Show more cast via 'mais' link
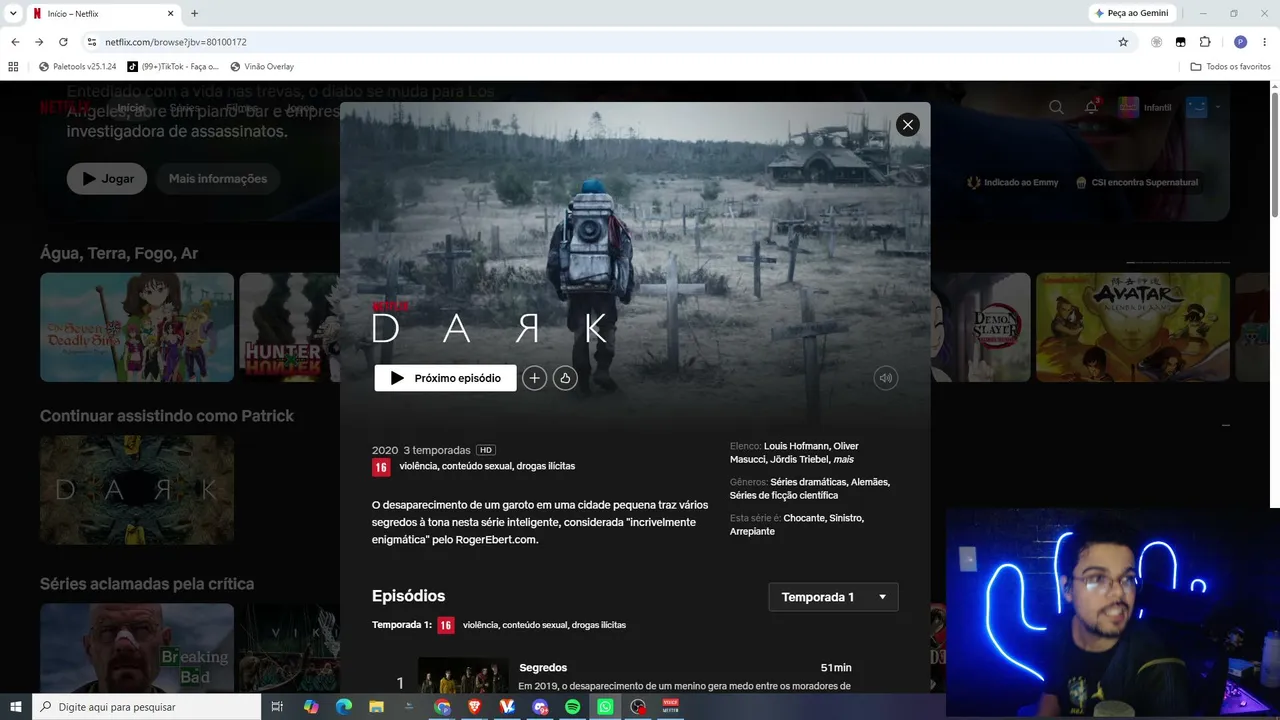Image resolution: width=1280 pixels, height=720 pixels. click(843, 459)
